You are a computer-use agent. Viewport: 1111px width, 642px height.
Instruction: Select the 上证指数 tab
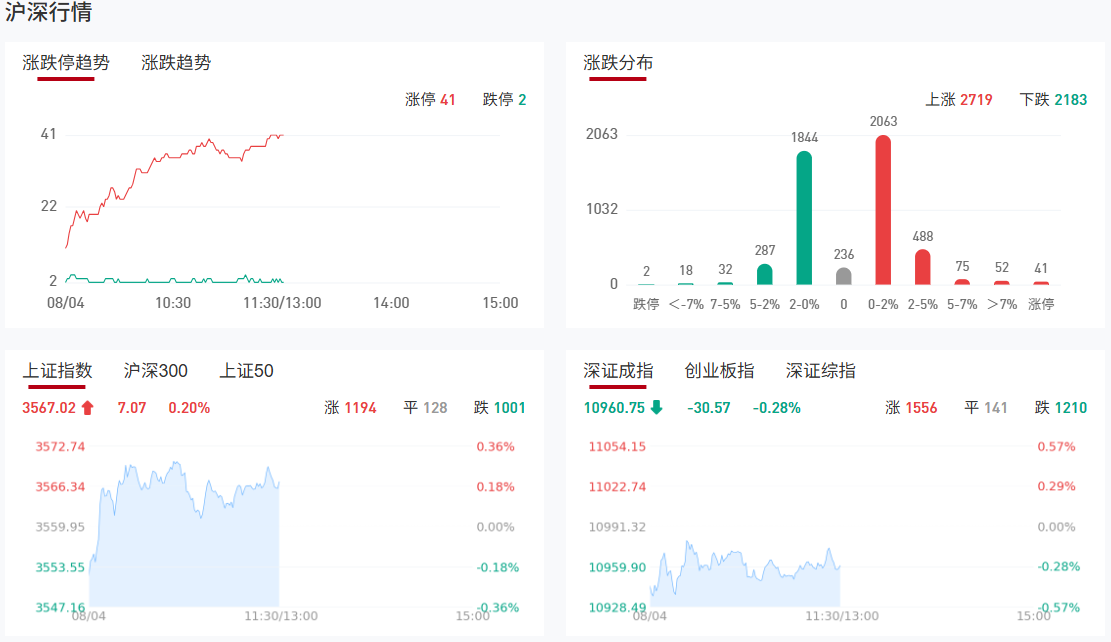tap(57, 371)
